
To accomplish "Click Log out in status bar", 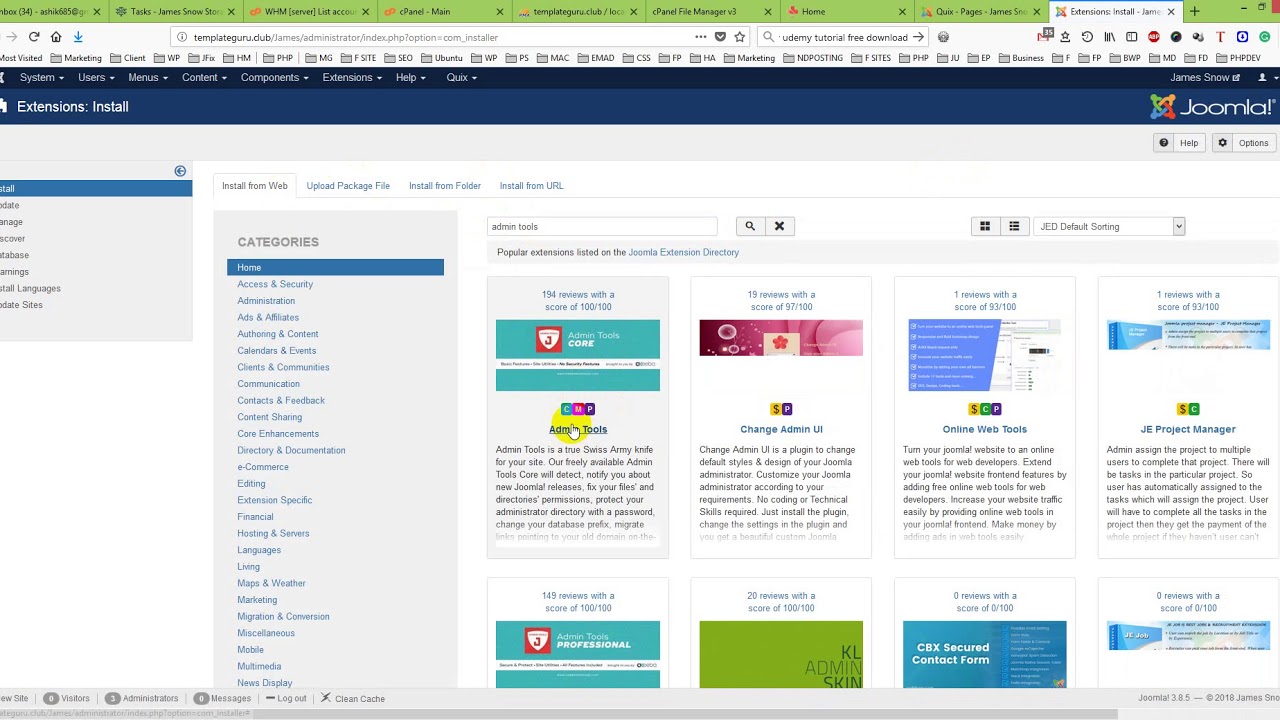I will 285,698.
